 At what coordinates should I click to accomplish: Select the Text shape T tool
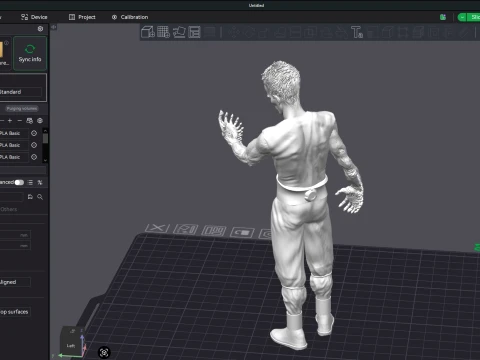point(357,32)
